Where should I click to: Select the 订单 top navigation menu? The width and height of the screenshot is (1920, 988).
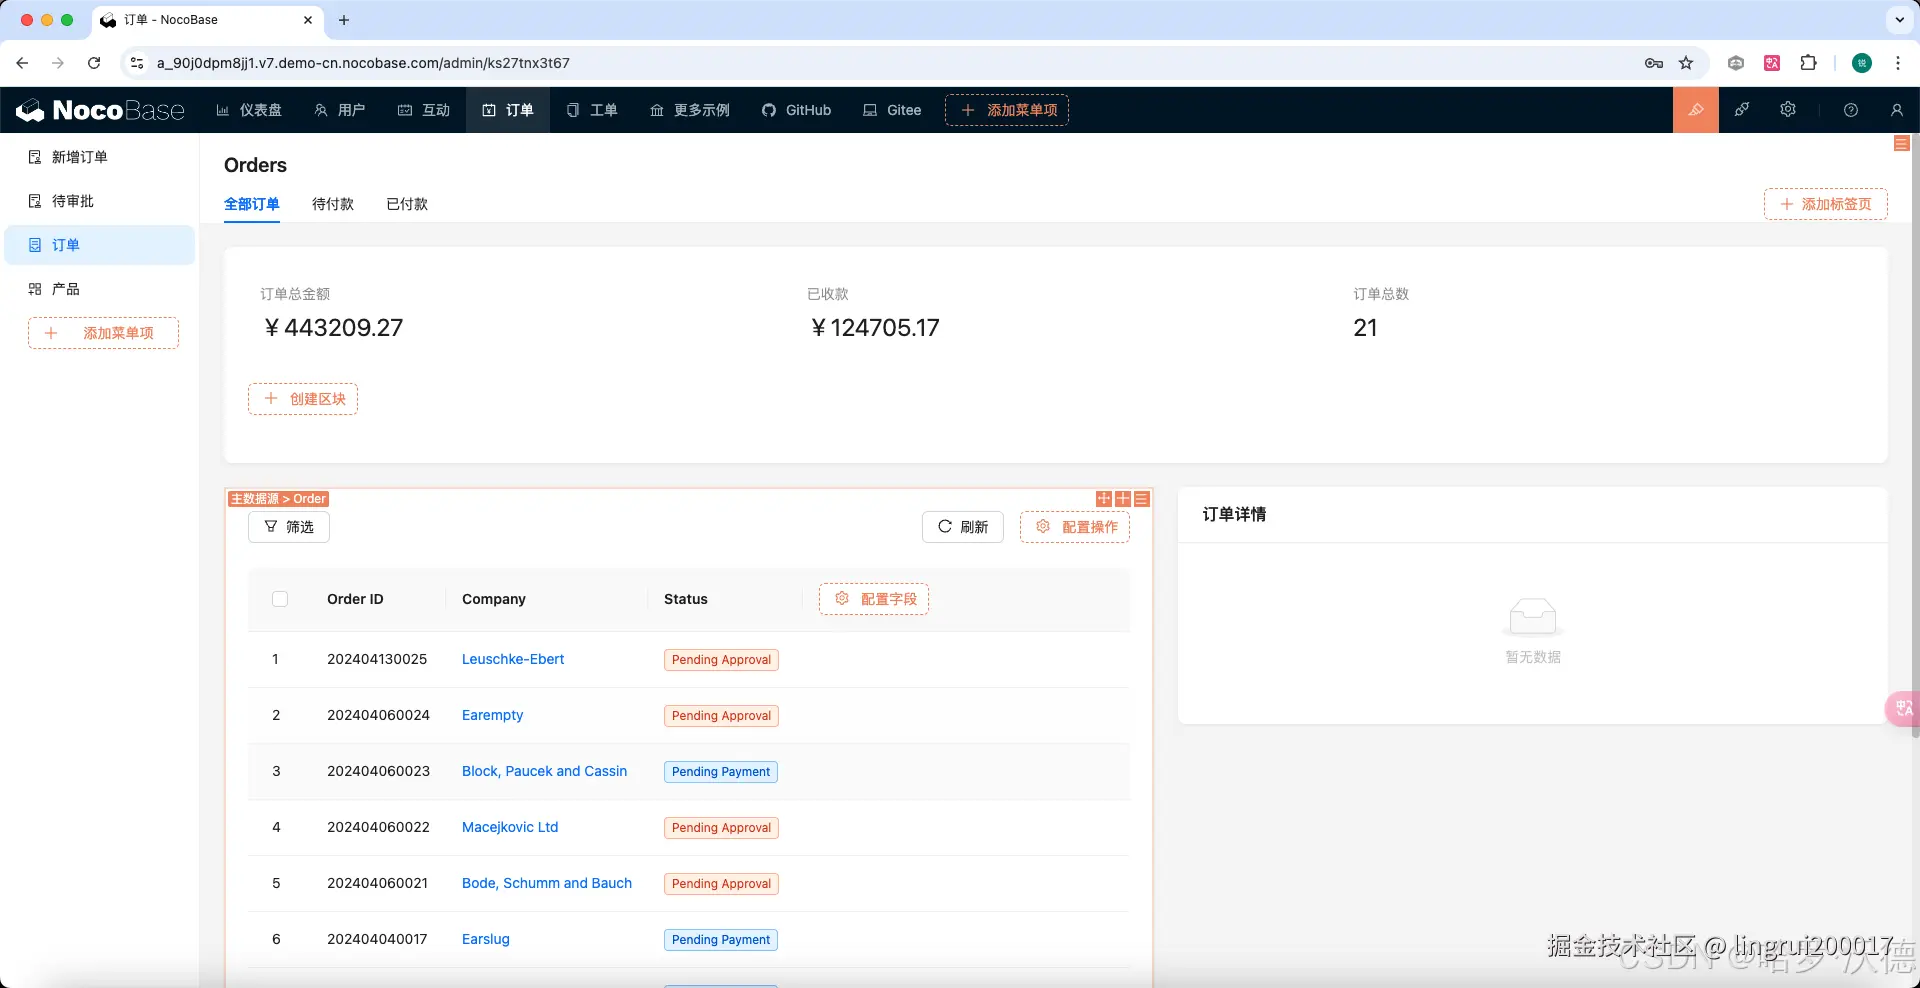click(x=508, y=110)
